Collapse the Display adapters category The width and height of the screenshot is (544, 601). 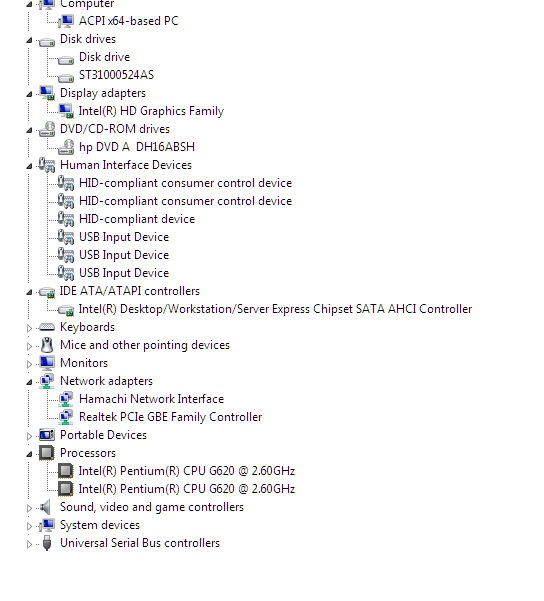tap(29, 95)
